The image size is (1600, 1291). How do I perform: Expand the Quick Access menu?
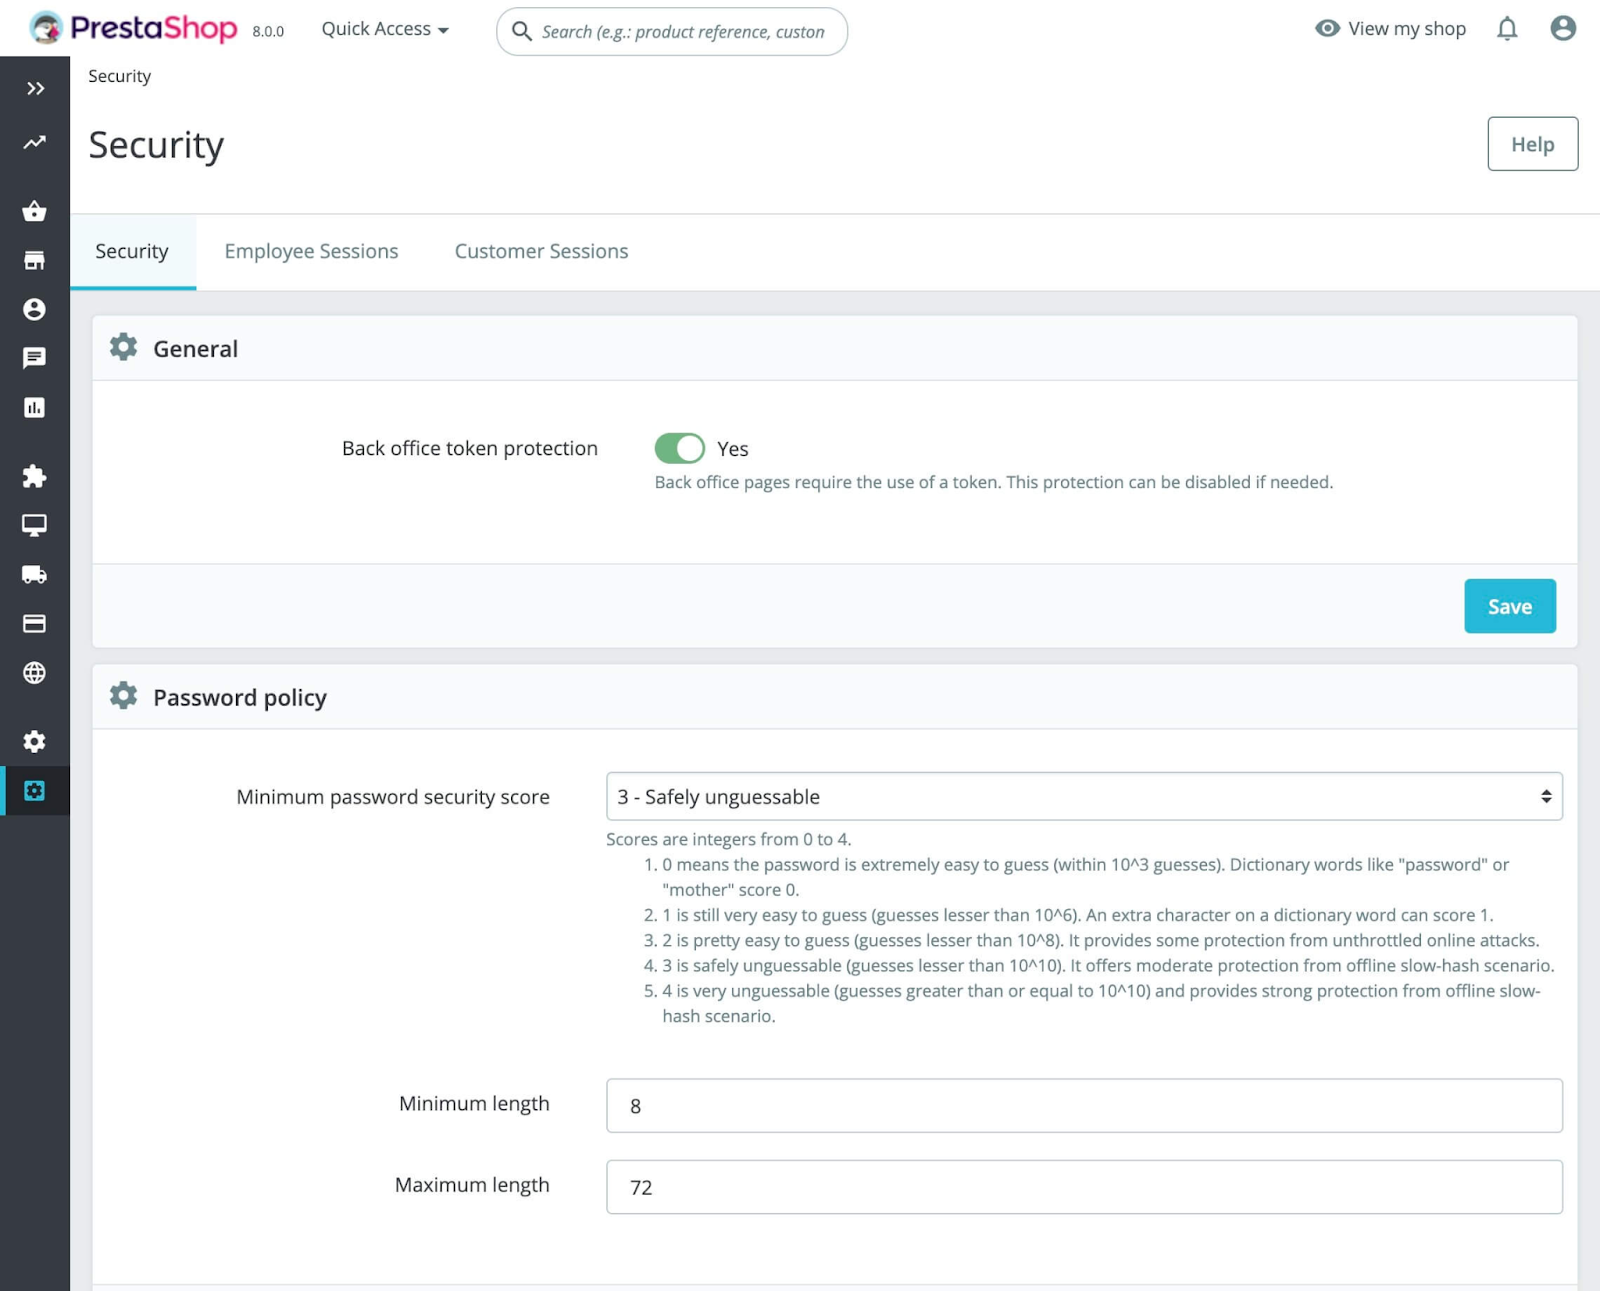tap(385, 29)
